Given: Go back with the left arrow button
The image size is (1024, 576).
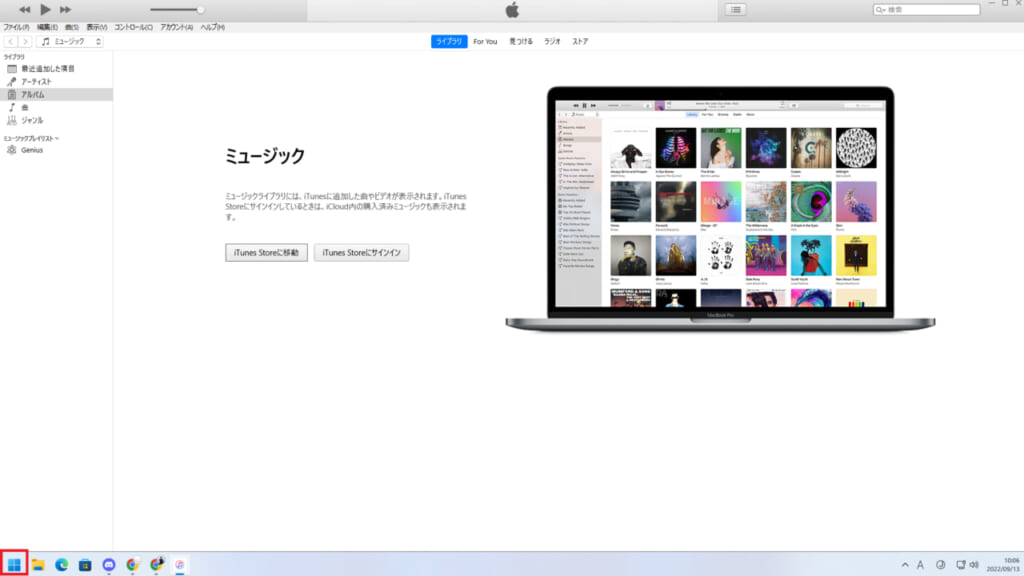Looking at the screenshot, I should 10,41.
